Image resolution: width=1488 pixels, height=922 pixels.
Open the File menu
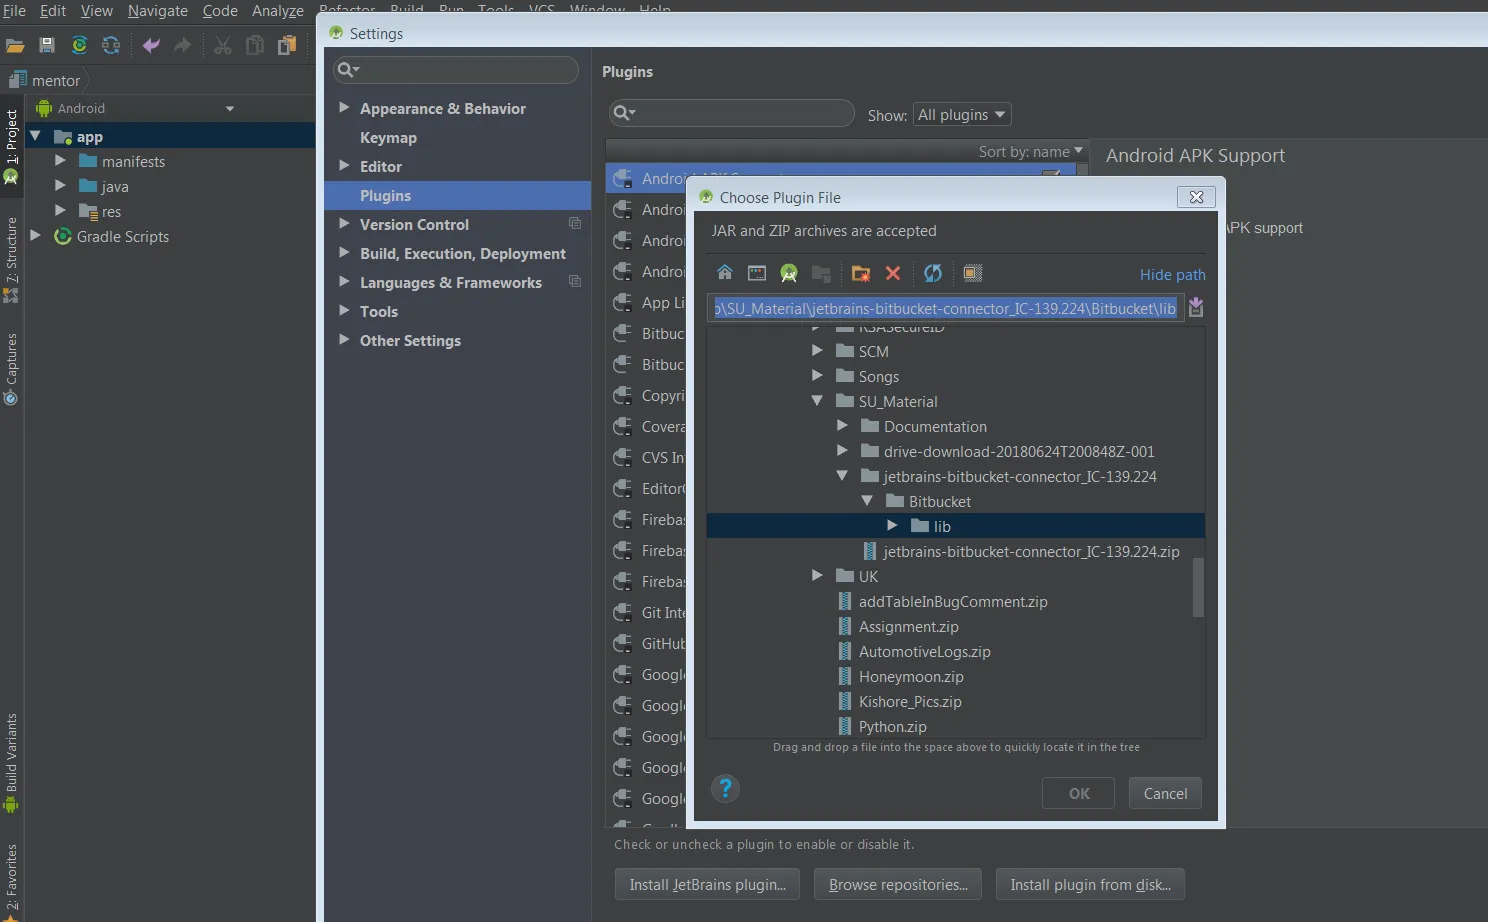(x=15, y=10)
